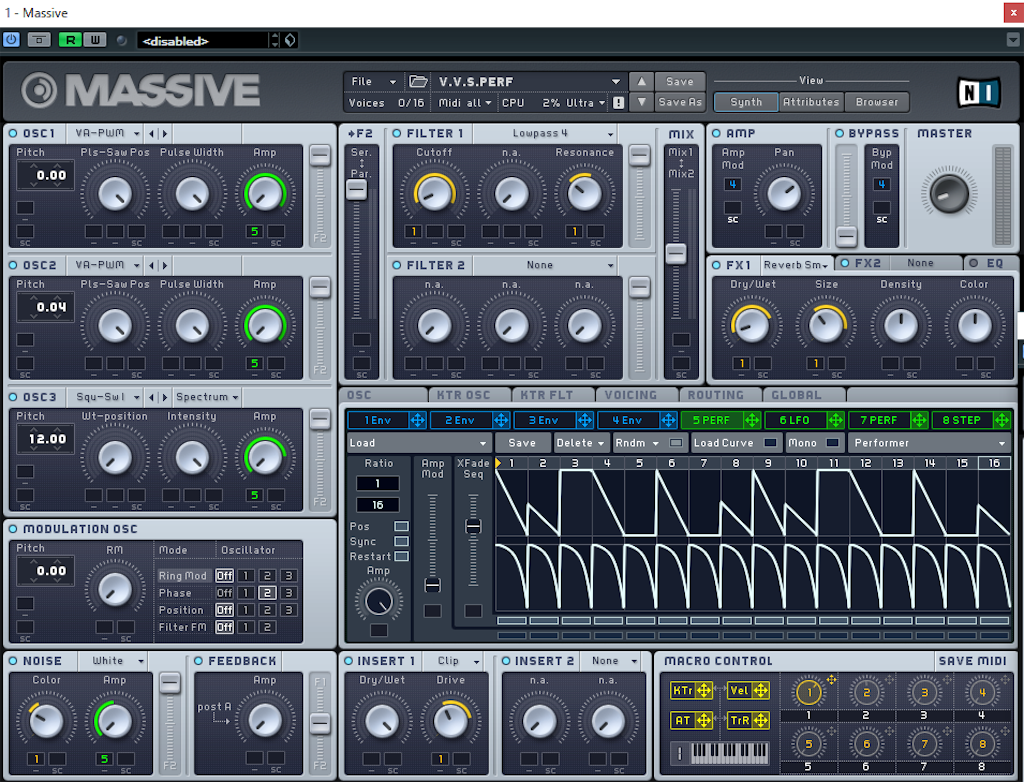Viewport: 1024px width, 782px height.
Task: Click the AT macro drag handle
Action: [x=704, y=720]
